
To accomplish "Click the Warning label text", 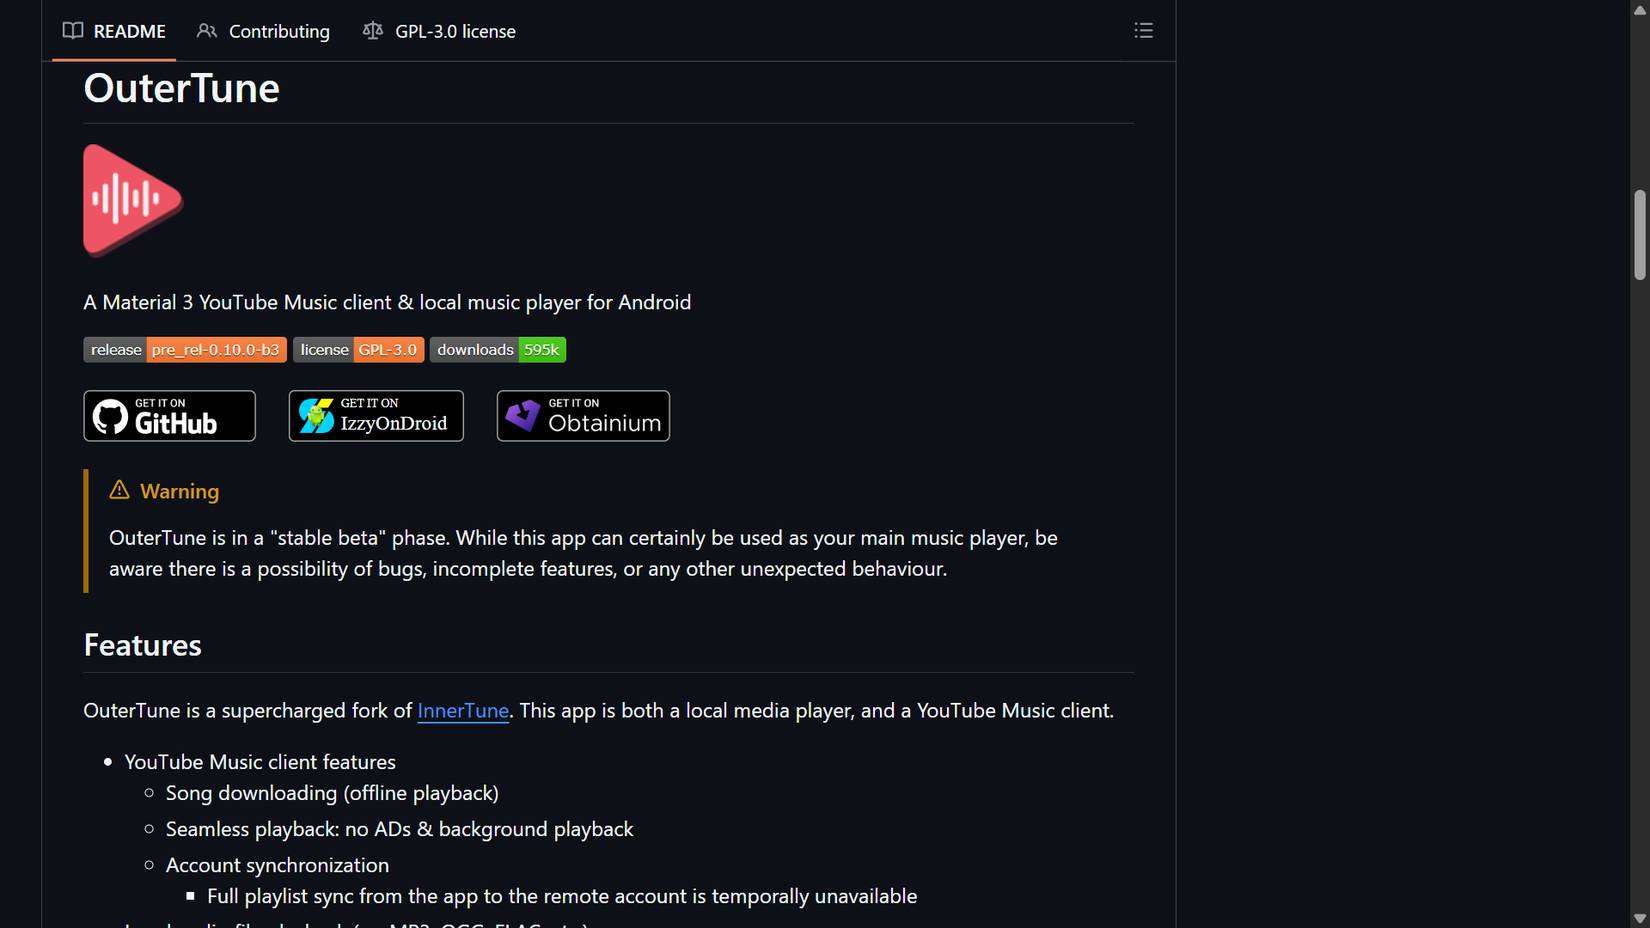I will (179, 491).
